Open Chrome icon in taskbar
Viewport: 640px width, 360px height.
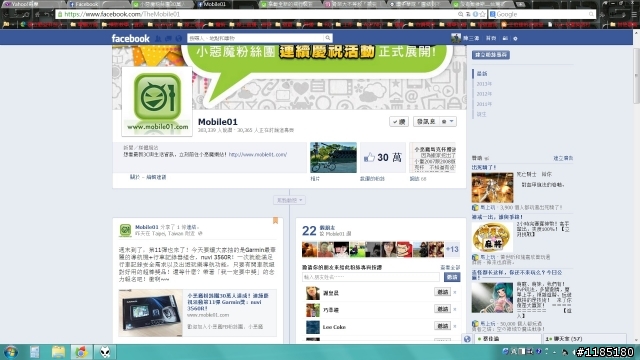coord(81,352)
